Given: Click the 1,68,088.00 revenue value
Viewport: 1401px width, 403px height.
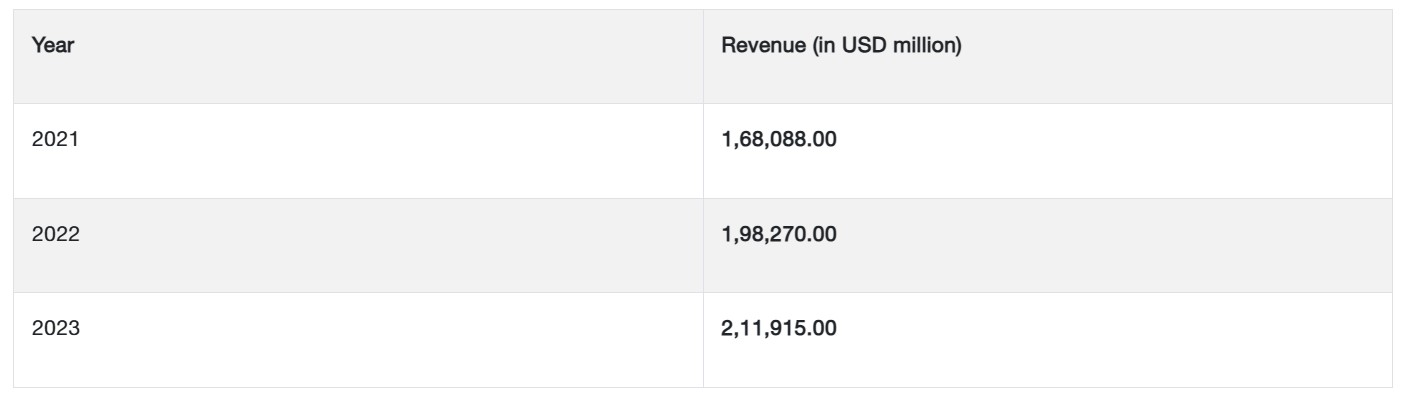Looking at the screenshot, I should (x=779, y=141).
